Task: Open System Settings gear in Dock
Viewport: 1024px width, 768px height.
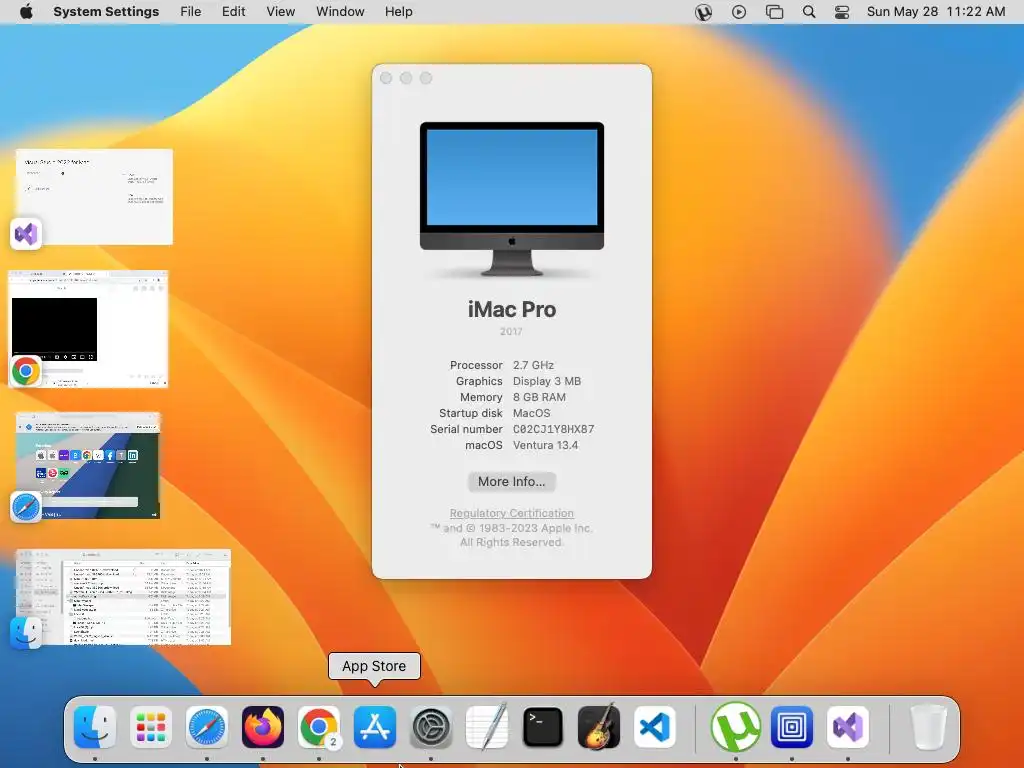Action: point(431,727)
